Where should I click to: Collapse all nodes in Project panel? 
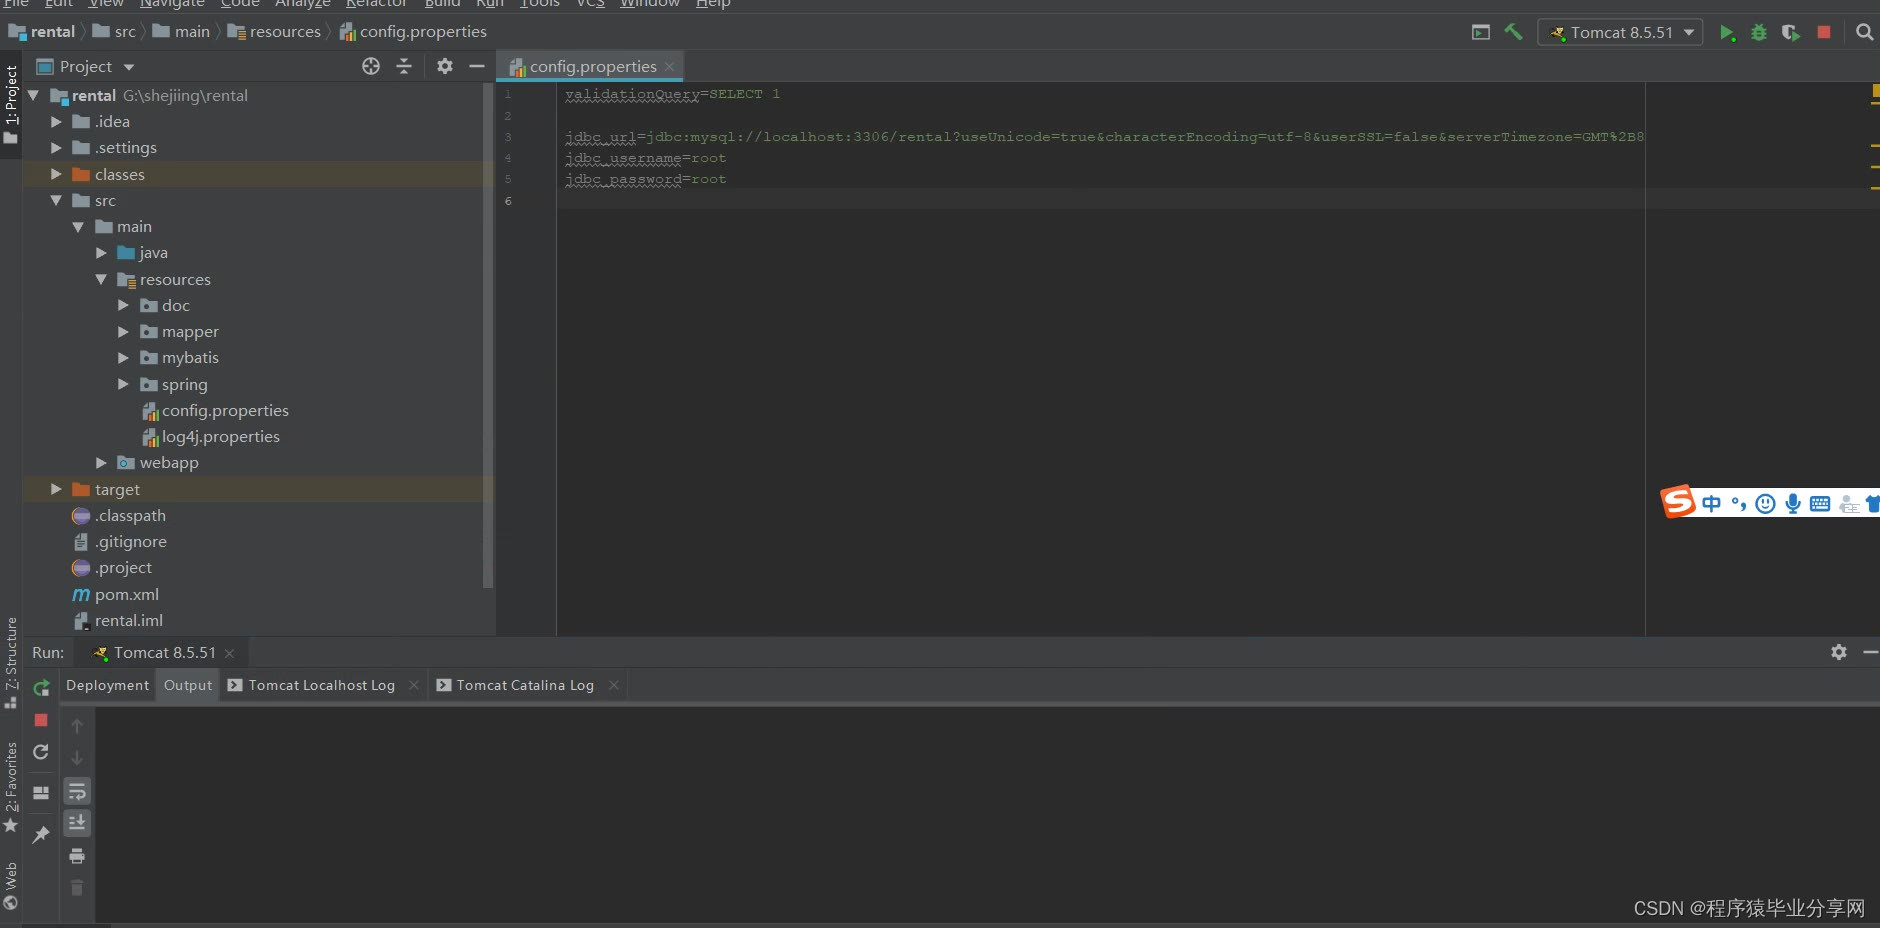tap(404, 66)
